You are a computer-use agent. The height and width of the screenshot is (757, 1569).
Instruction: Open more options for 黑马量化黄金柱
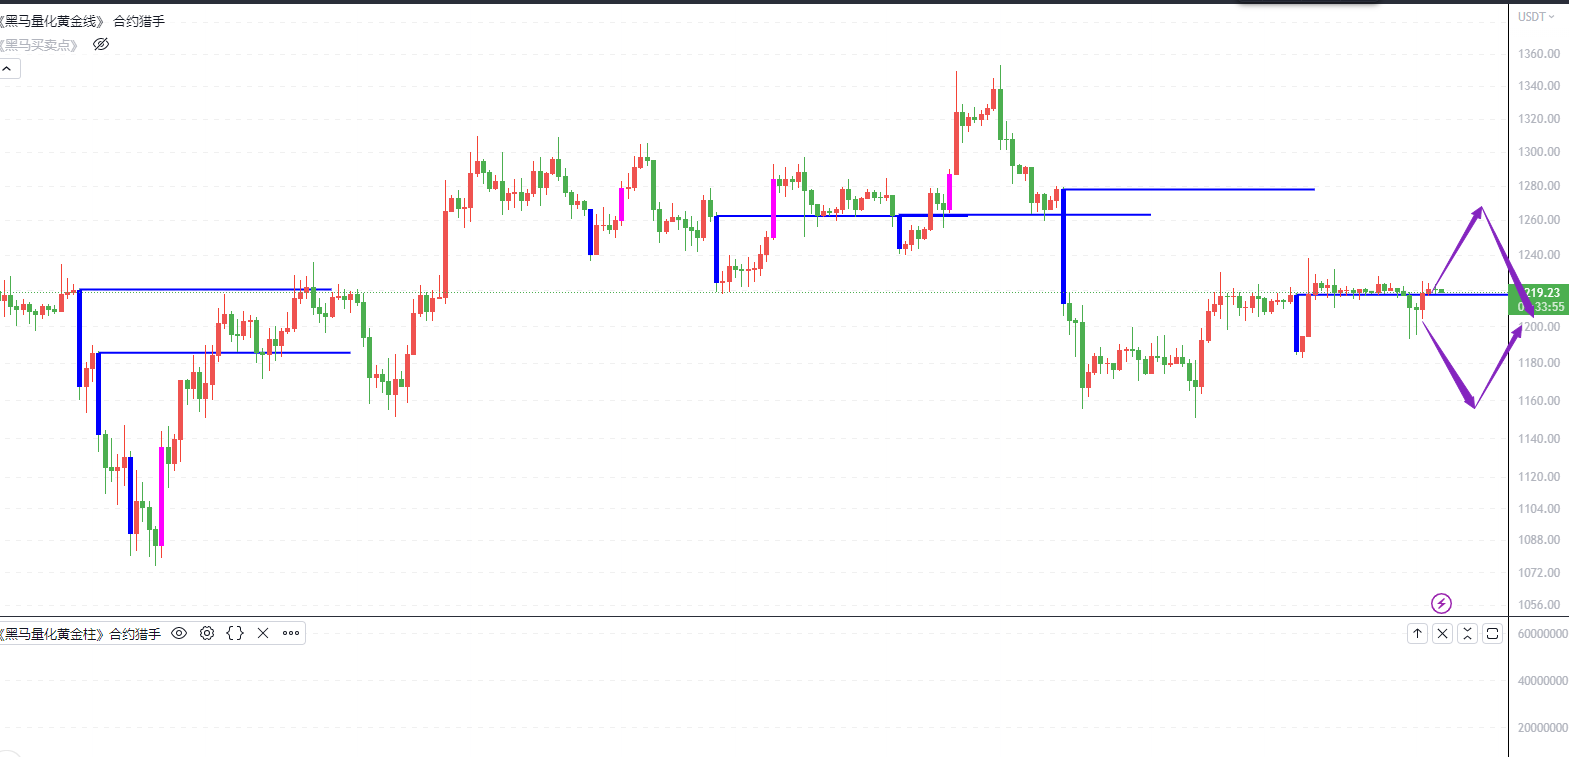coord(291,633)
